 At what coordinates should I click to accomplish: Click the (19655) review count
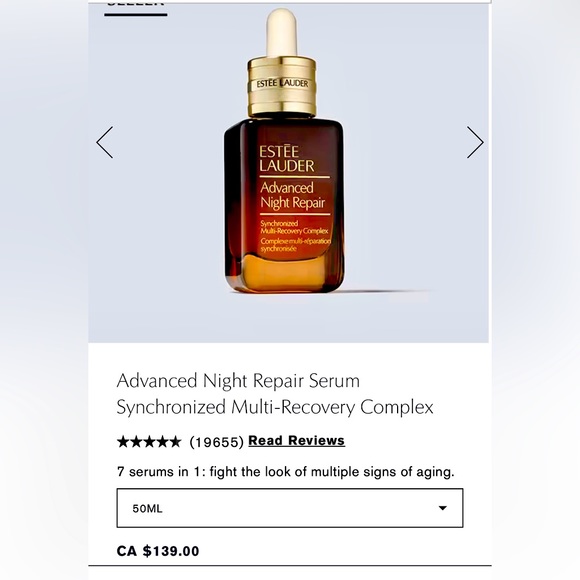216,442
